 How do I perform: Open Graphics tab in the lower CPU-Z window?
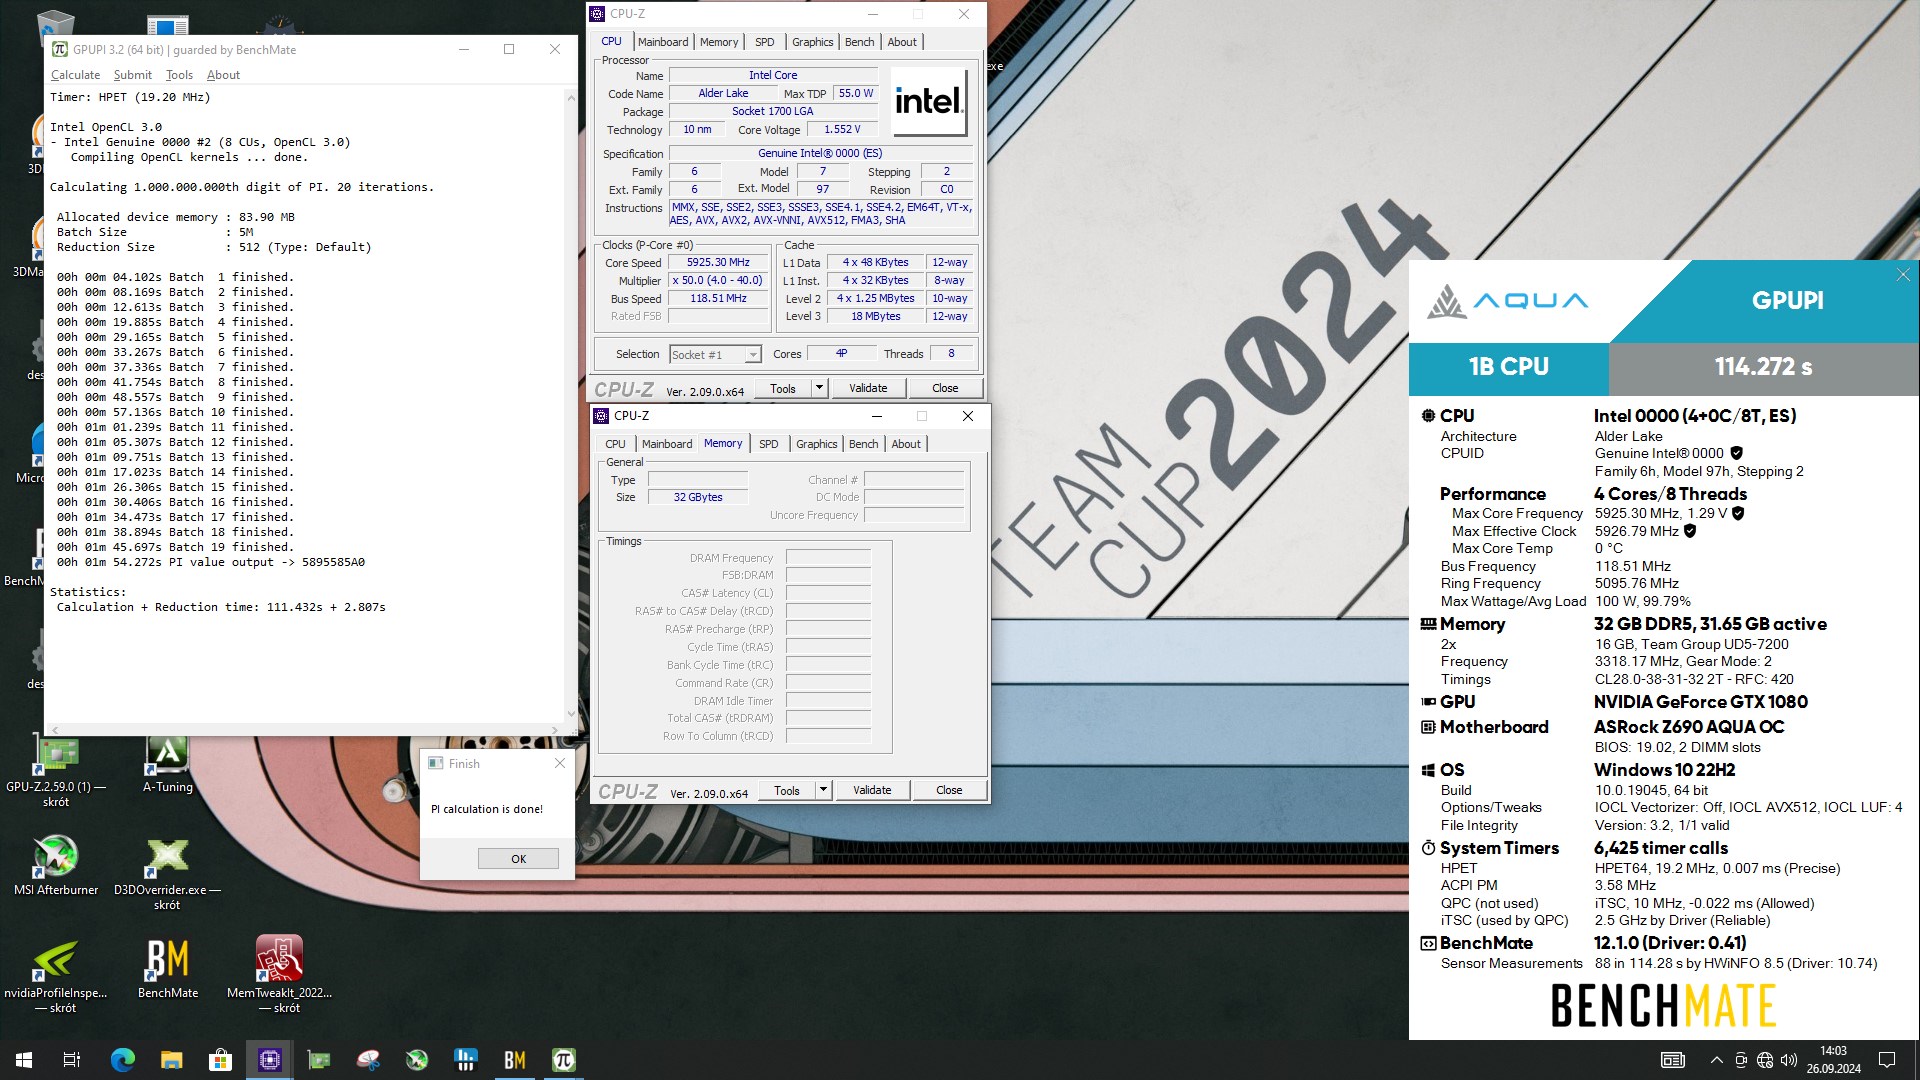(816, 444)
